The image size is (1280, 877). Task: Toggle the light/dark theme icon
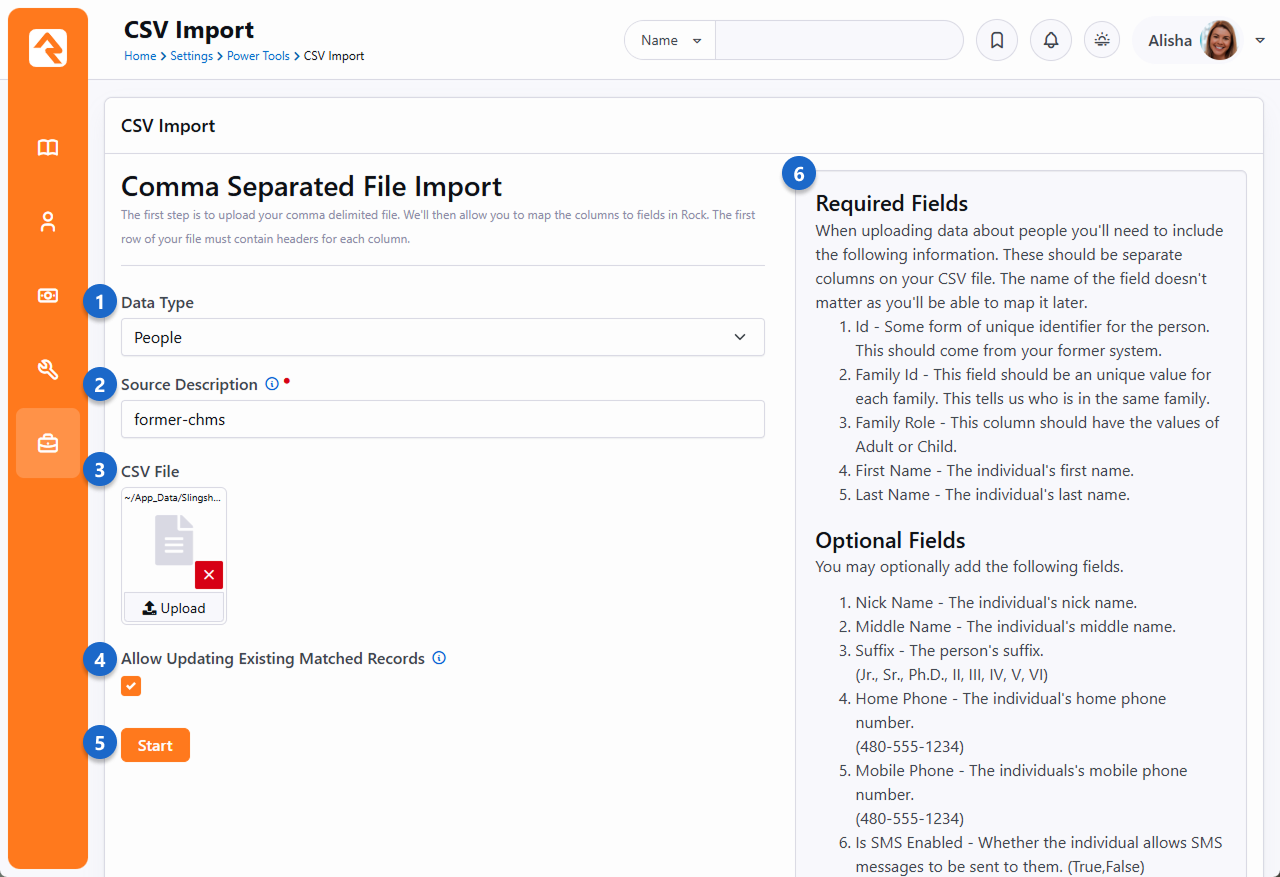1102,41
